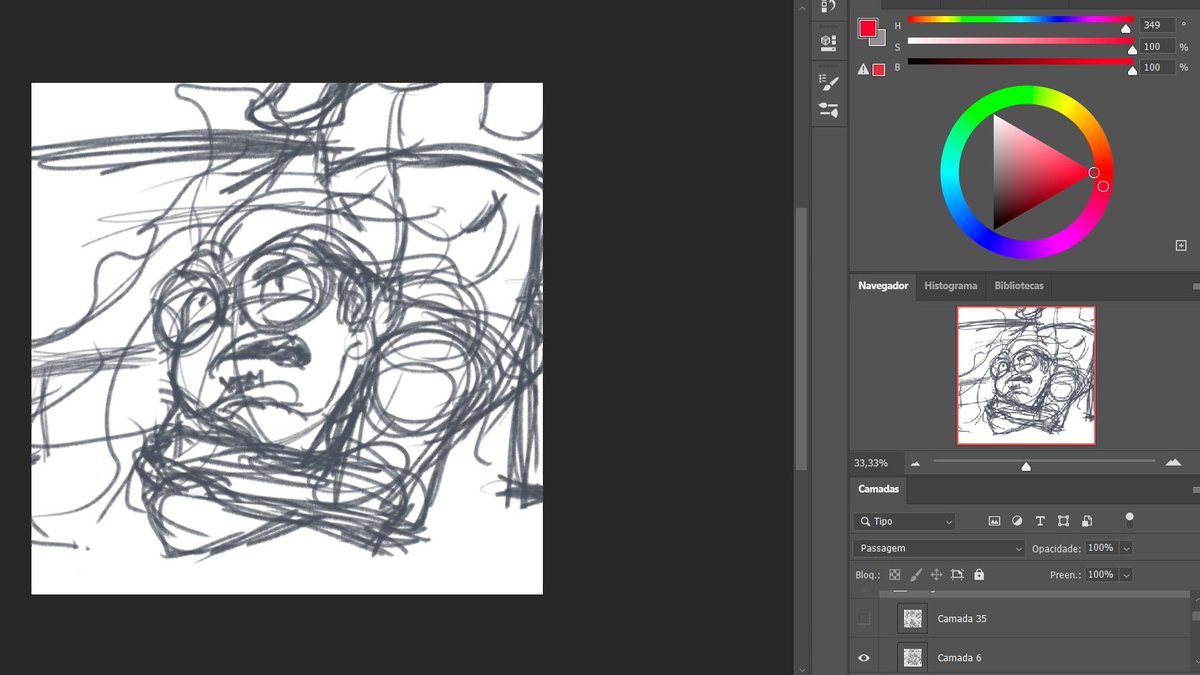
Task: Click the sketch canvas artwork
Action: click(287, 338)
